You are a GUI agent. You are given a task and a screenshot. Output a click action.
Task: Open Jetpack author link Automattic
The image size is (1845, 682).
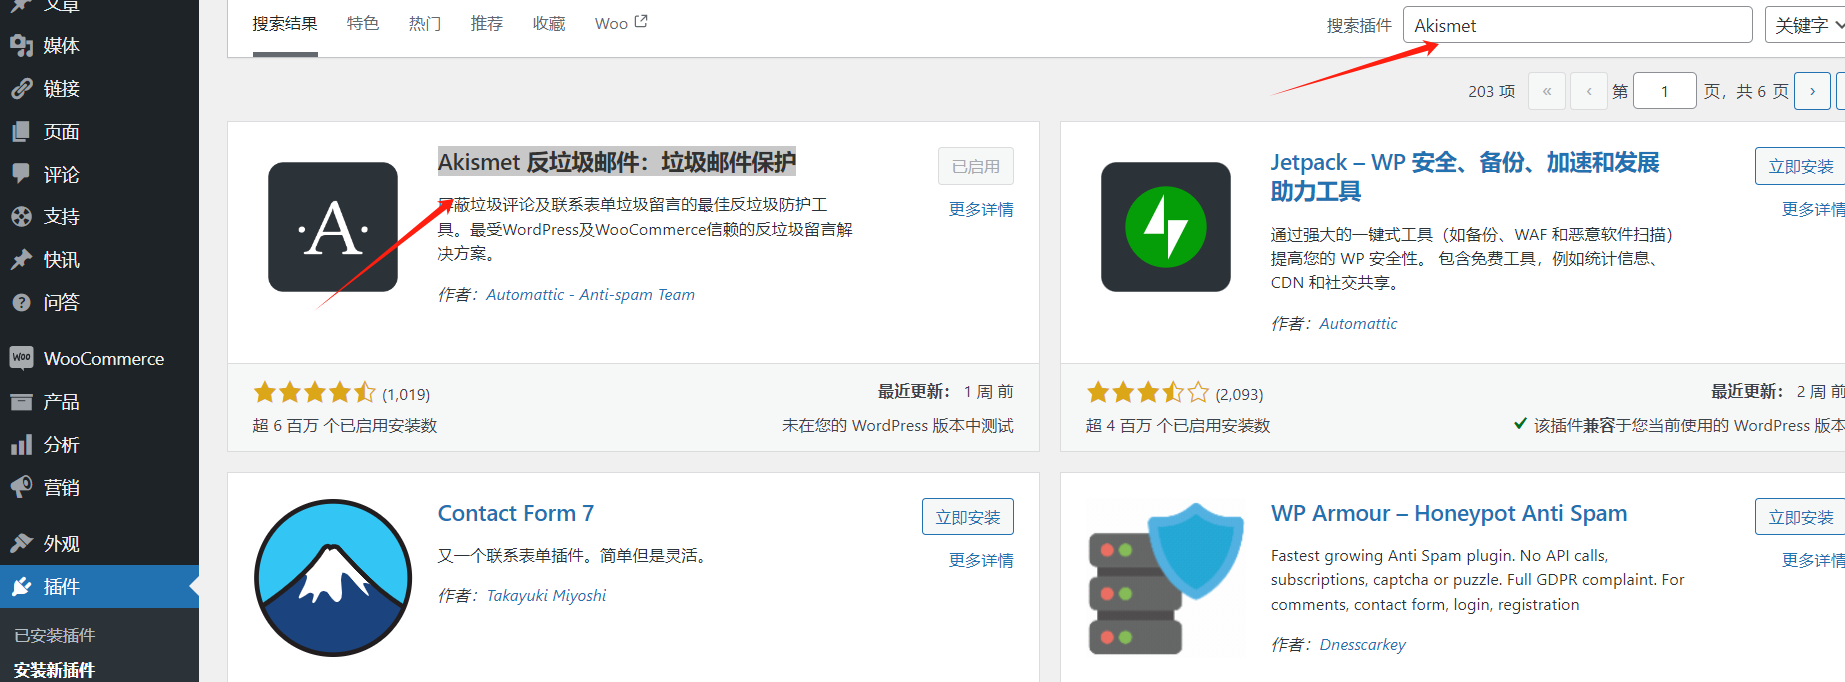[1358, 323]
